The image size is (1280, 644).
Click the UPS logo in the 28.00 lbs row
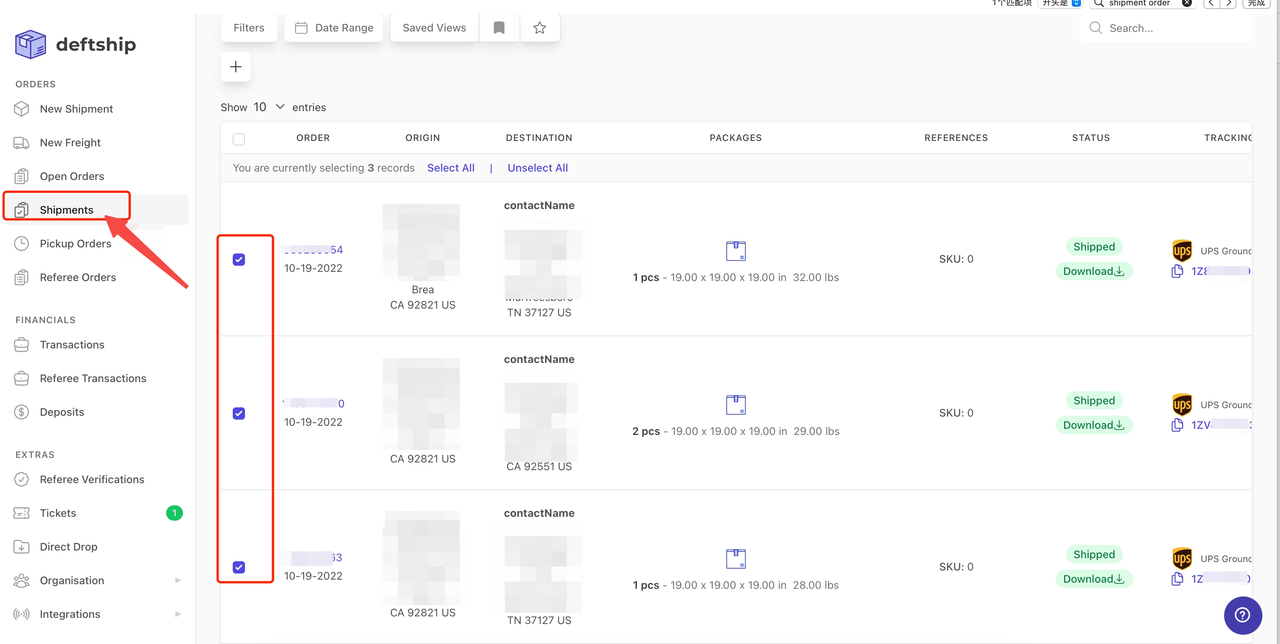click(x=1182, y=559)
